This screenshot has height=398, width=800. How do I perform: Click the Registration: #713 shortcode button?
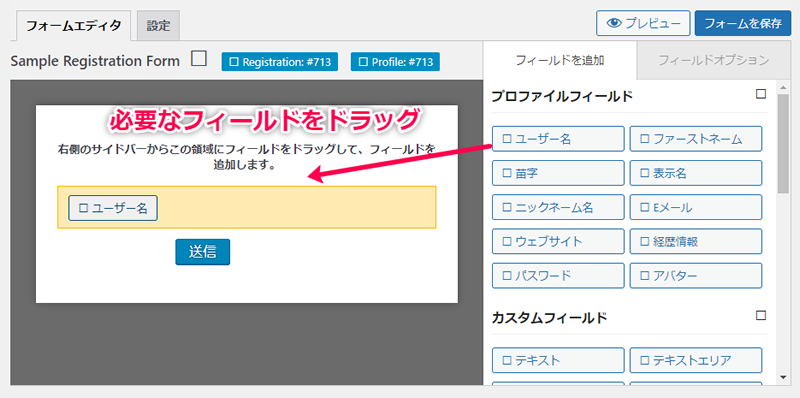(280, 62)
